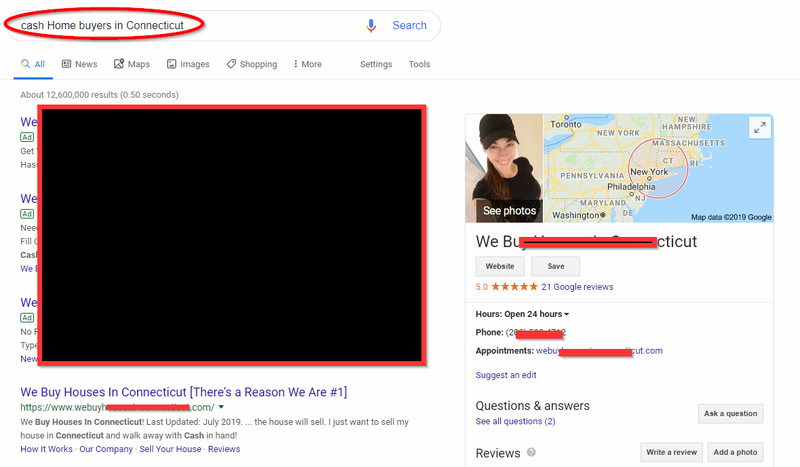Click Suggest an edit link
800x467 pixels.
[x=506, y=375]
